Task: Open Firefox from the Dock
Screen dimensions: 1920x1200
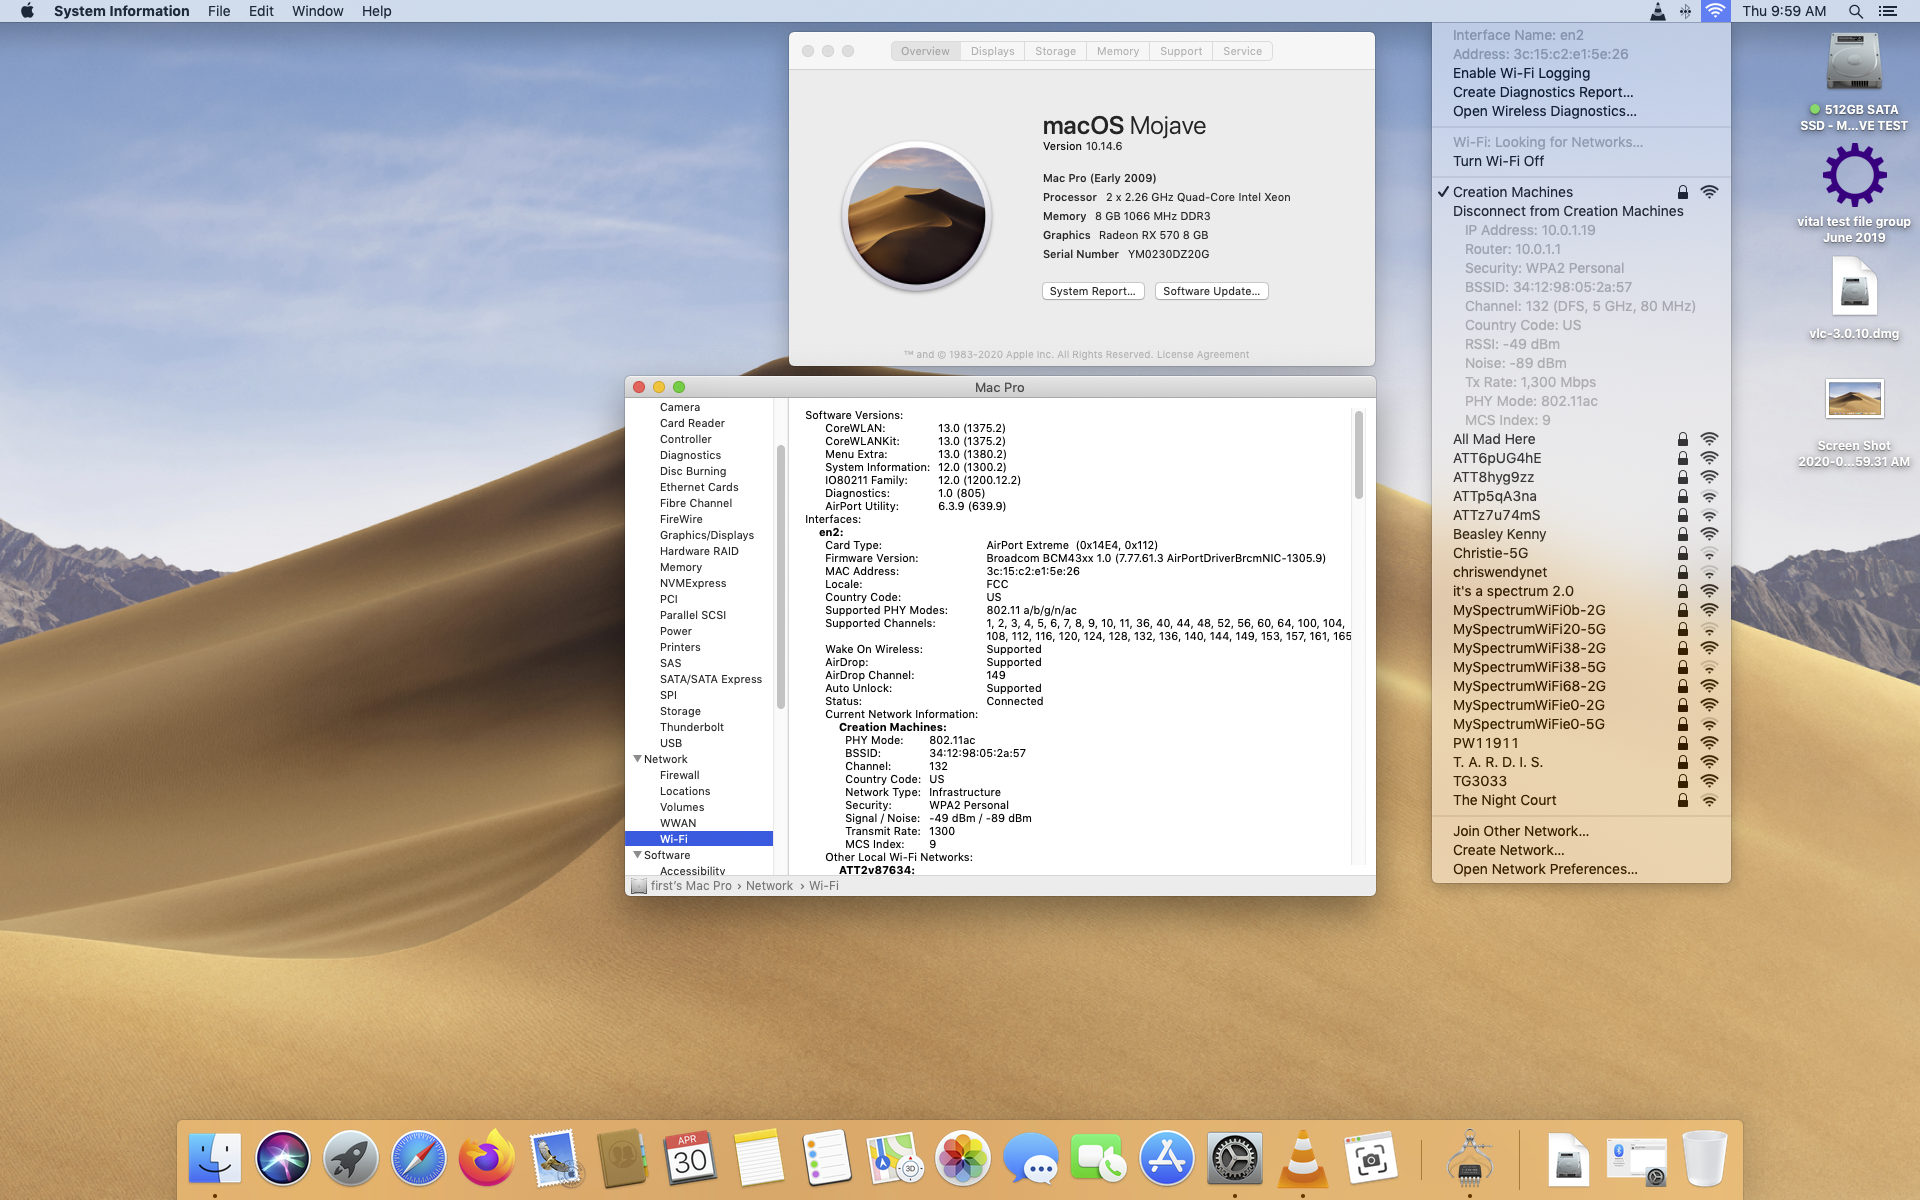Action: pyautogui.click(x=486, y=1159)
